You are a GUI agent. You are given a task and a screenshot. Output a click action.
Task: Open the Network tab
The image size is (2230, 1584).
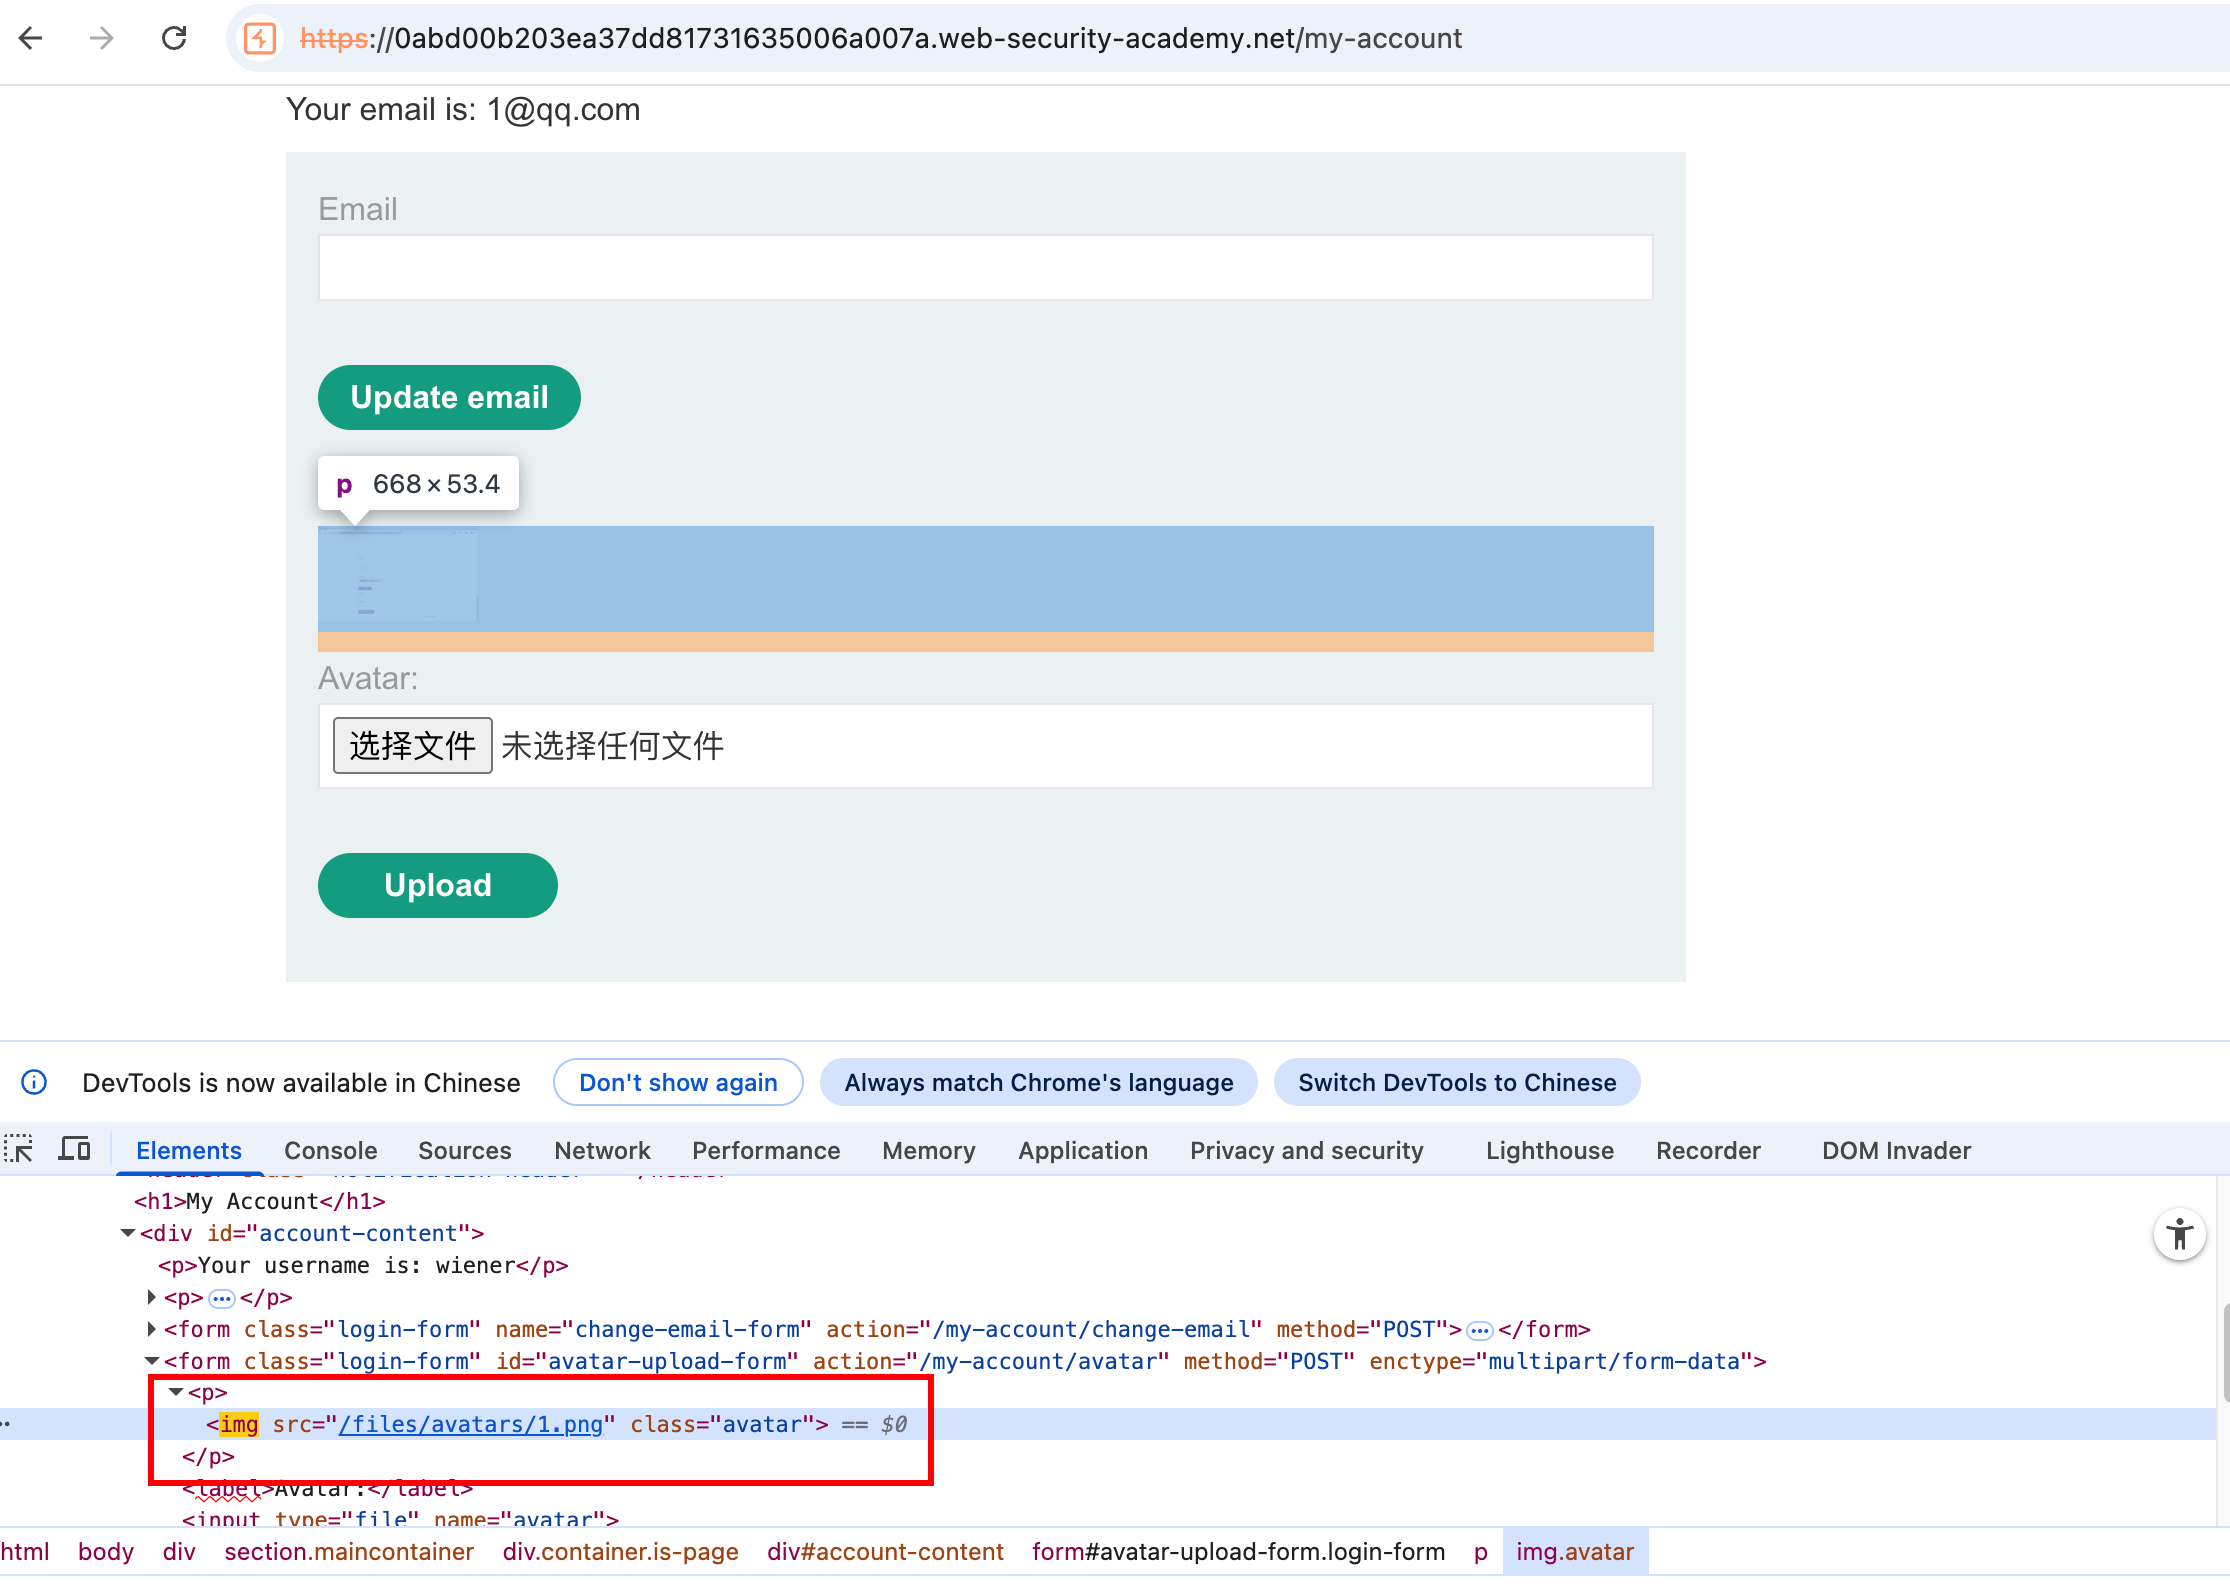602,1150
